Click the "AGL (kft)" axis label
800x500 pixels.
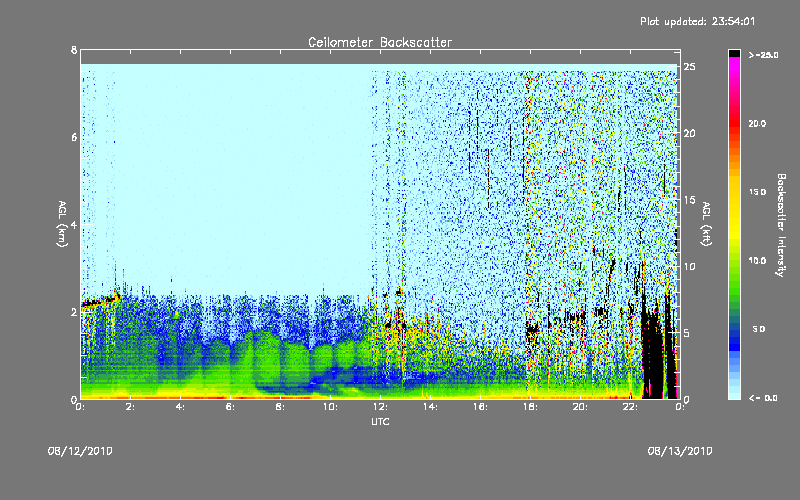click(706, 224)
